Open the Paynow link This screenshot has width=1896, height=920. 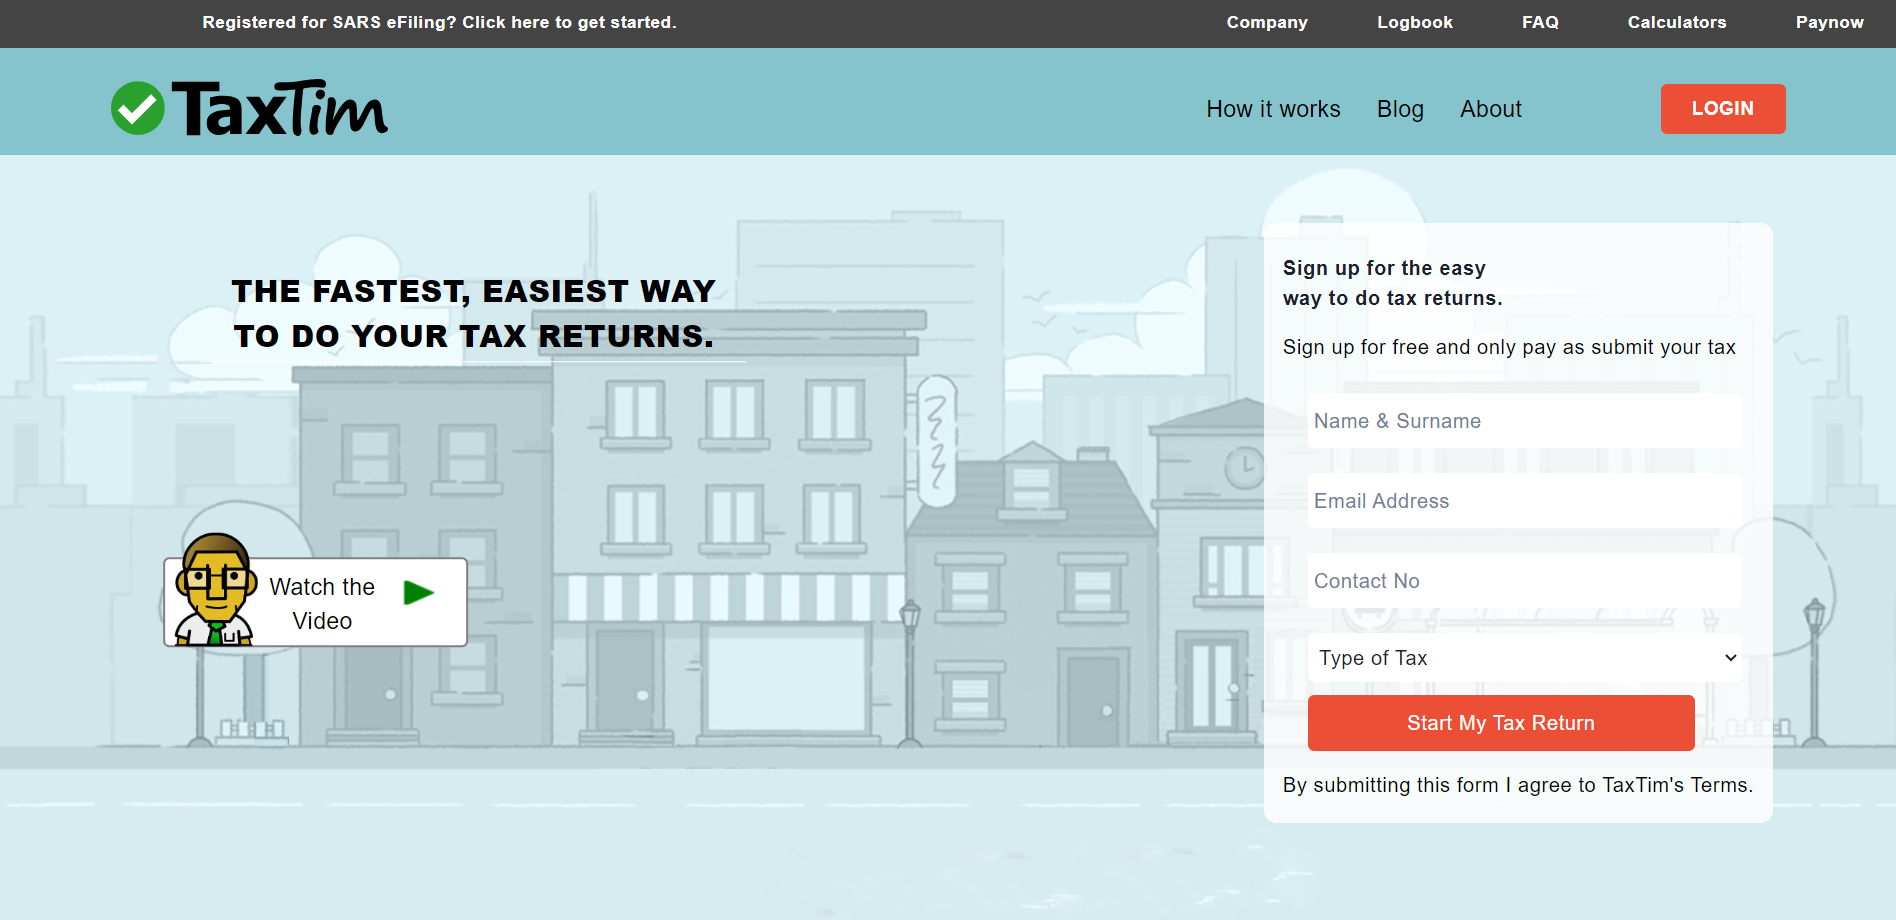click(x=1829, y=22)
